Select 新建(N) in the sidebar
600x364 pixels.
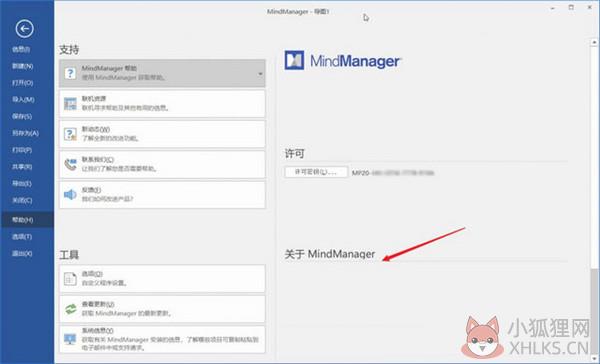click(22, 66)
